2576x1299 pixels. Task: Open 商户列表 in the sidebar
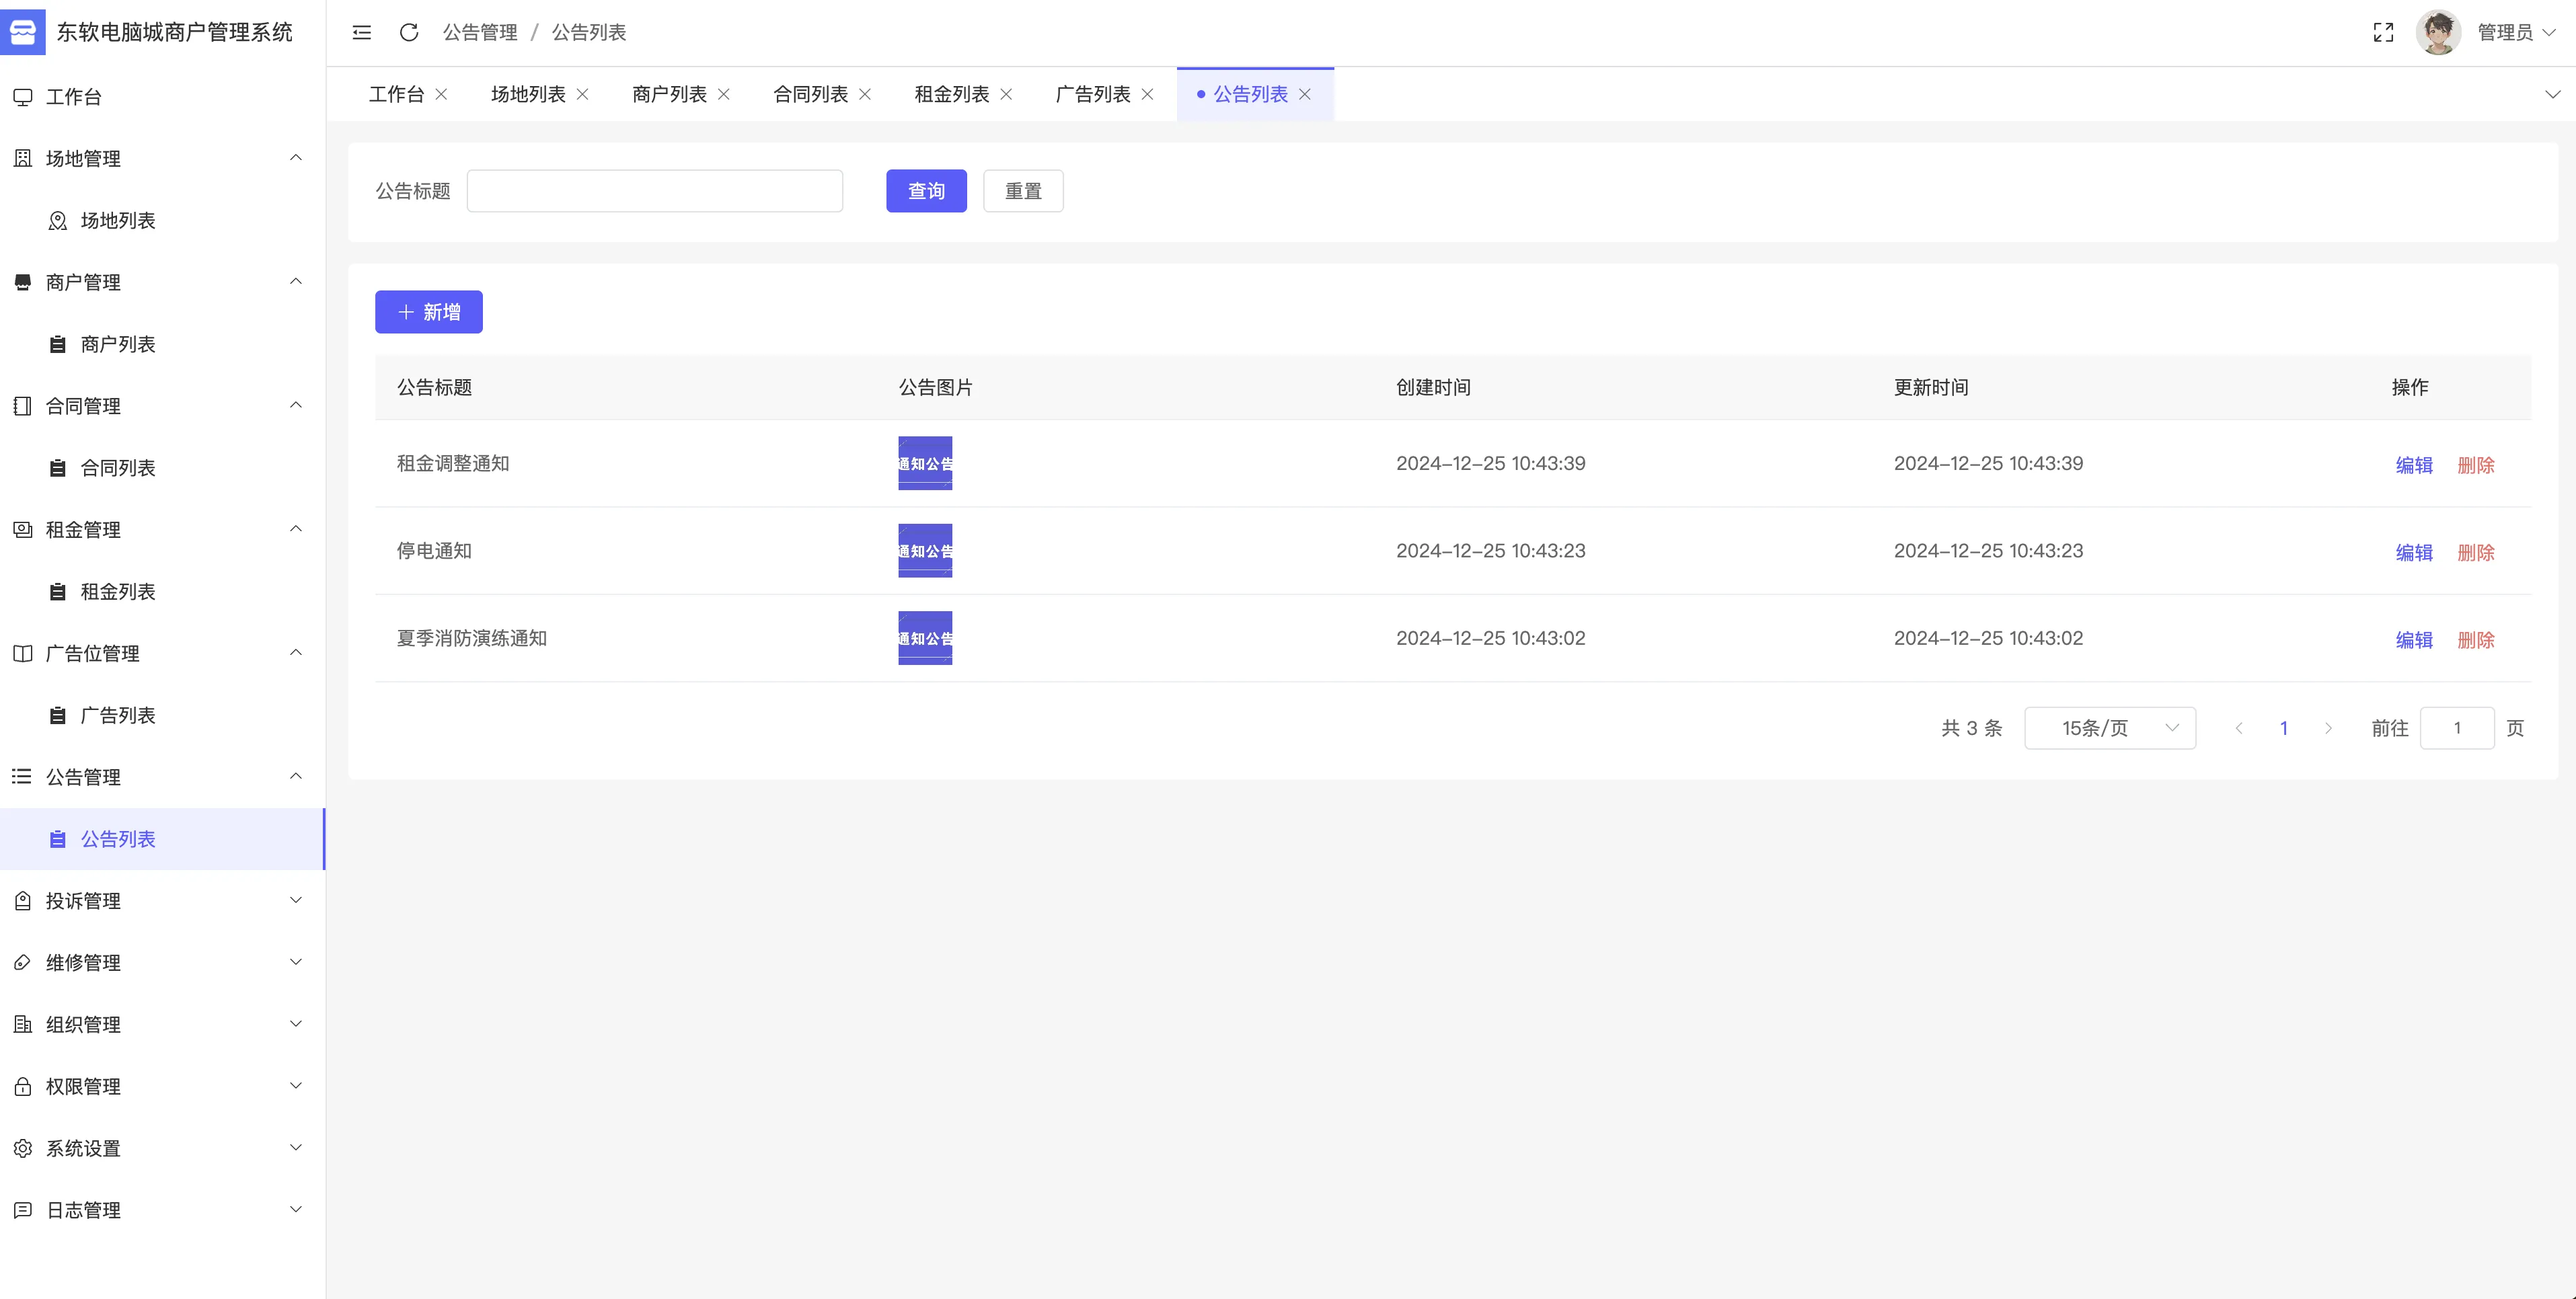point(117,344)
